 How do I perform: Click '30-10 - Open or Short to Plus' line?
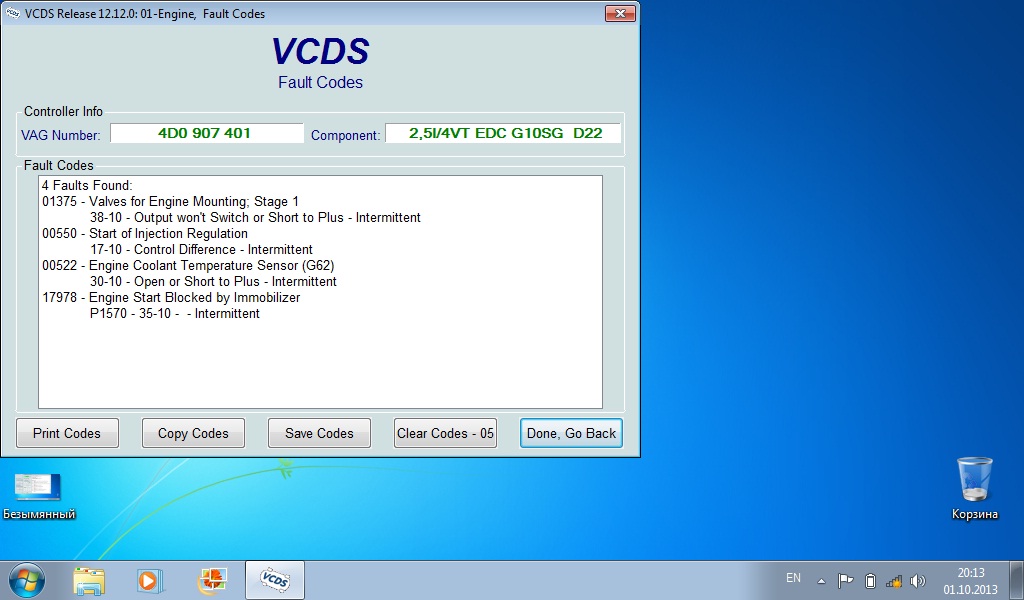point(213,281)
